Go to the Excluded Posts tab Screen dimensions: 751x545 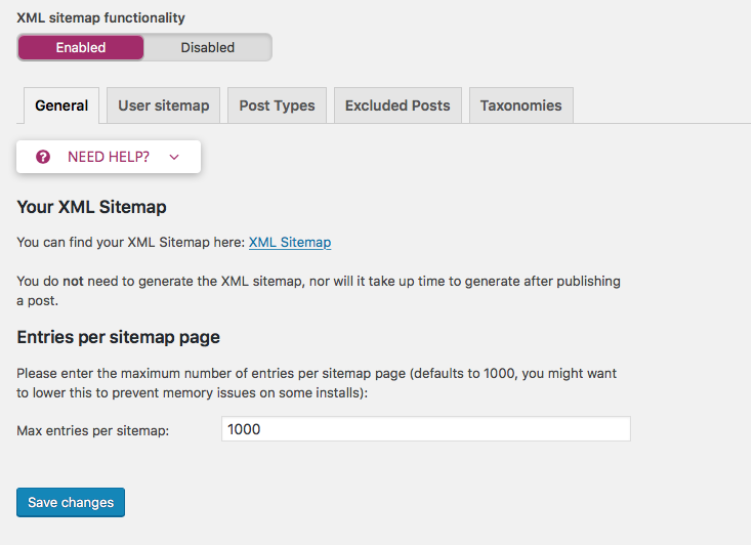pyautogui.click(x=398, y=105)
